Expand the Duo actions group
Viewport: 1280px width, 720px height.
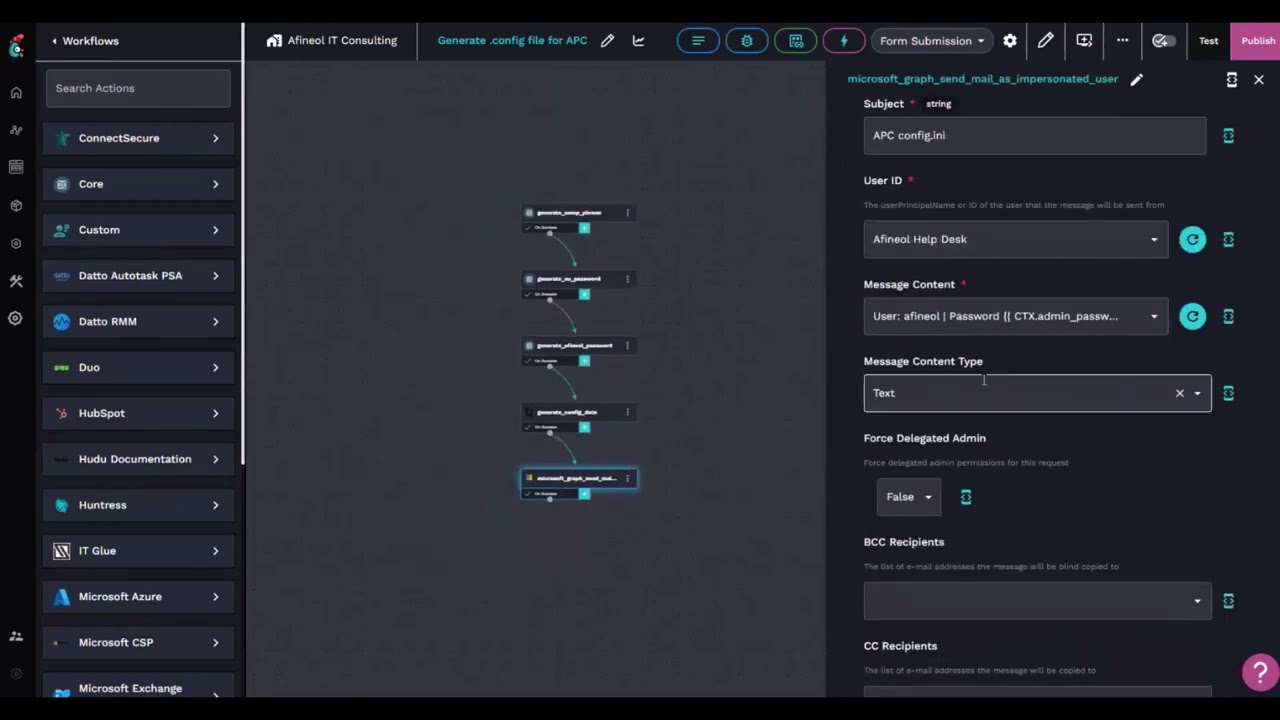tap(138, 368)
